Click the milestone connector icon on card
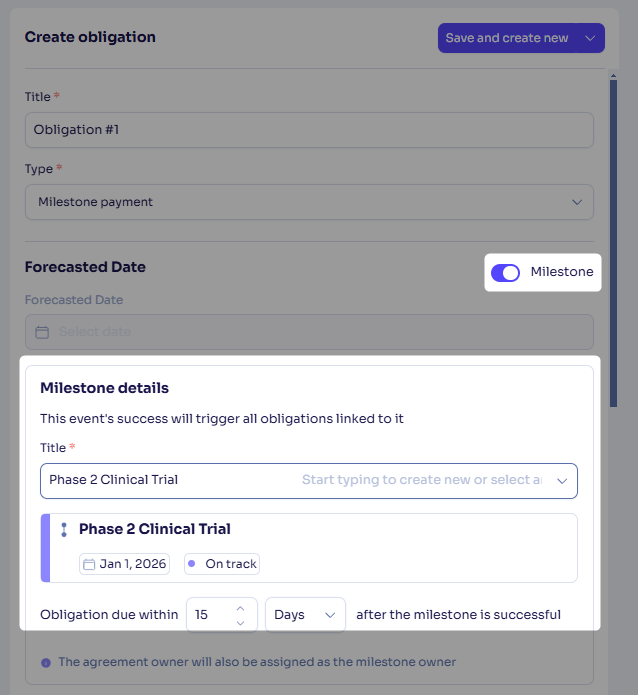638x695 pixels. 64,530
